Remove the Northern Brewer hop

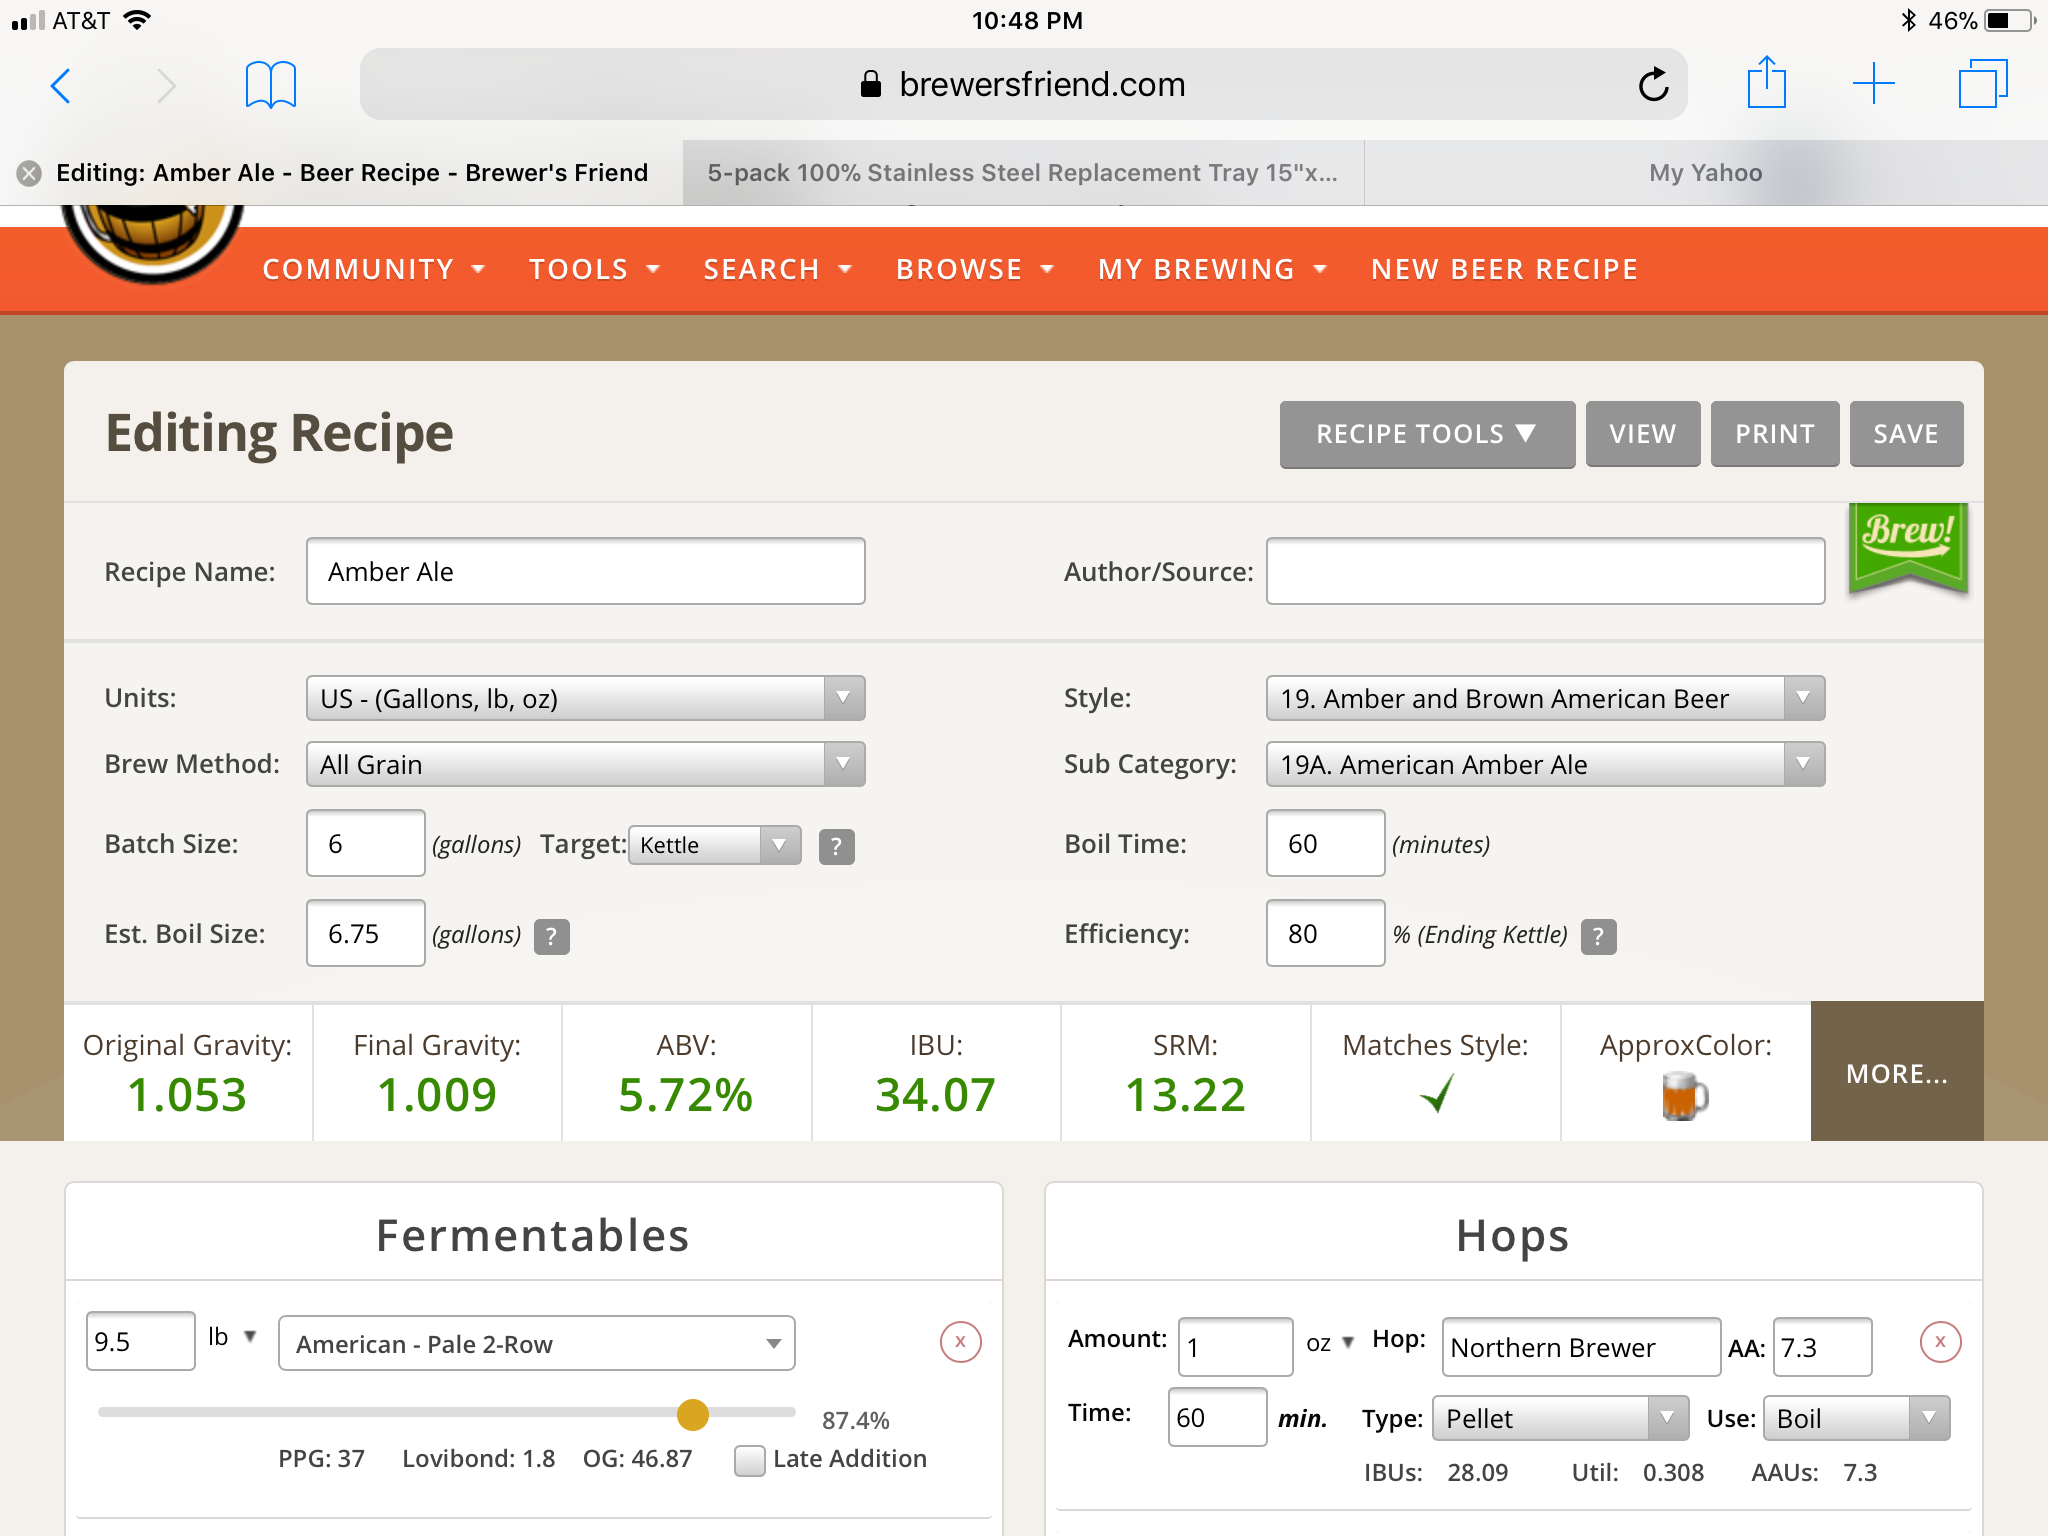(1940, 1342)
